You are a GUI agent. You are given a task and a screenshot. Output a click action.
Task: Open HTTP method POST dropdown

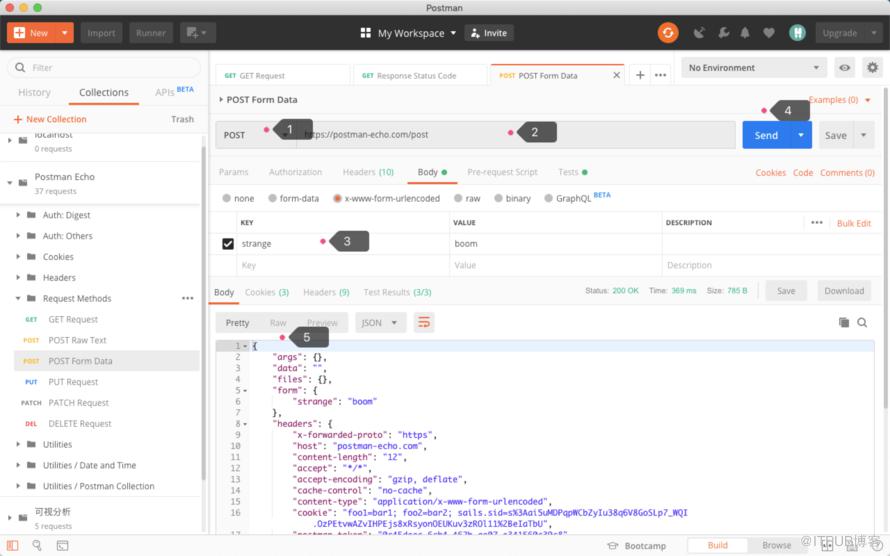point(255,135)
